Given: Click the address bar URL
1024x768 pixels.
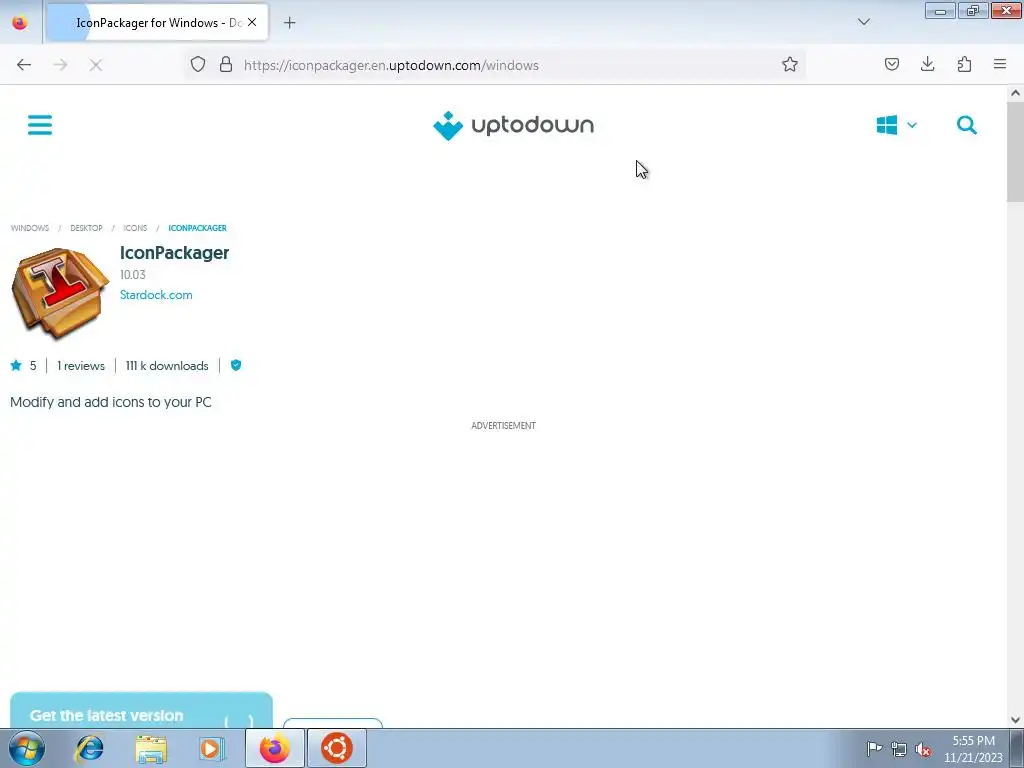Looking at the screenshot, I should (x=391, y=65).
